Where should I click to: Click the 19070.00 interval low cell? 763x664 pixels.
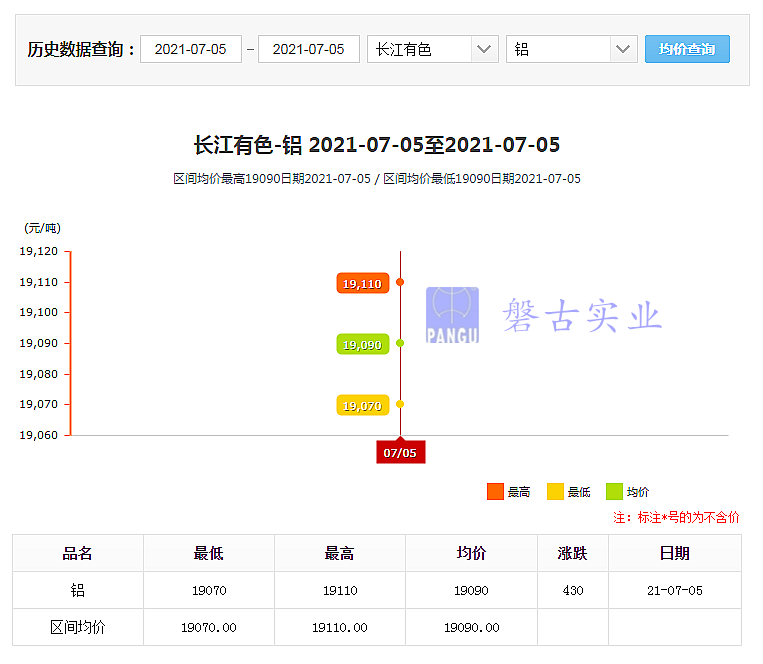[x=209, y=627]
